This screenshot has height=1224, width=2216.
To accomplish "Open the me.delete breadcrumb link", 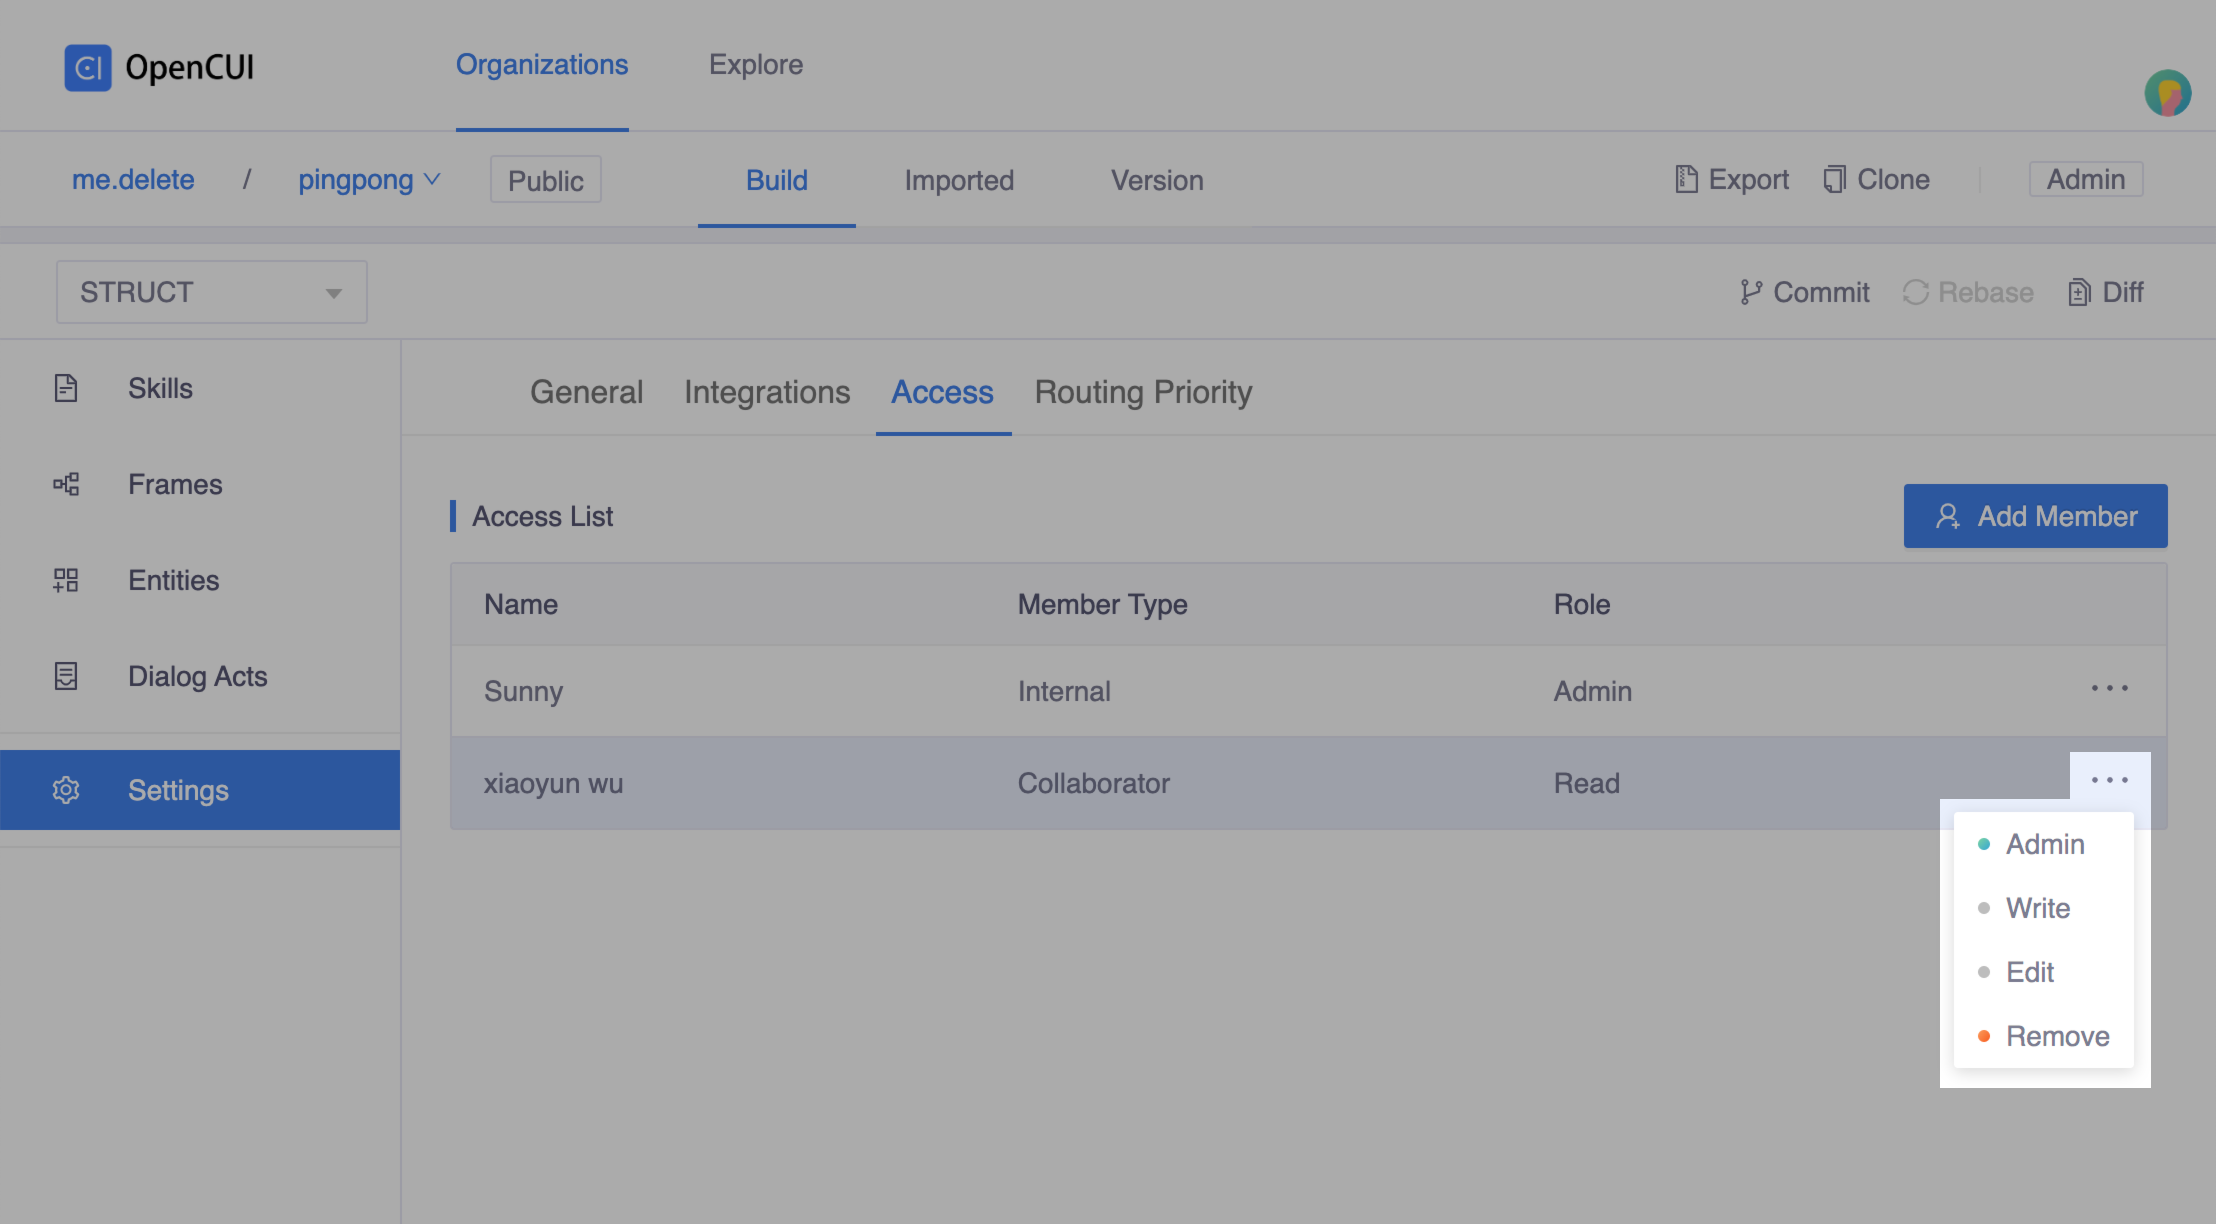I will pos(133,180).
